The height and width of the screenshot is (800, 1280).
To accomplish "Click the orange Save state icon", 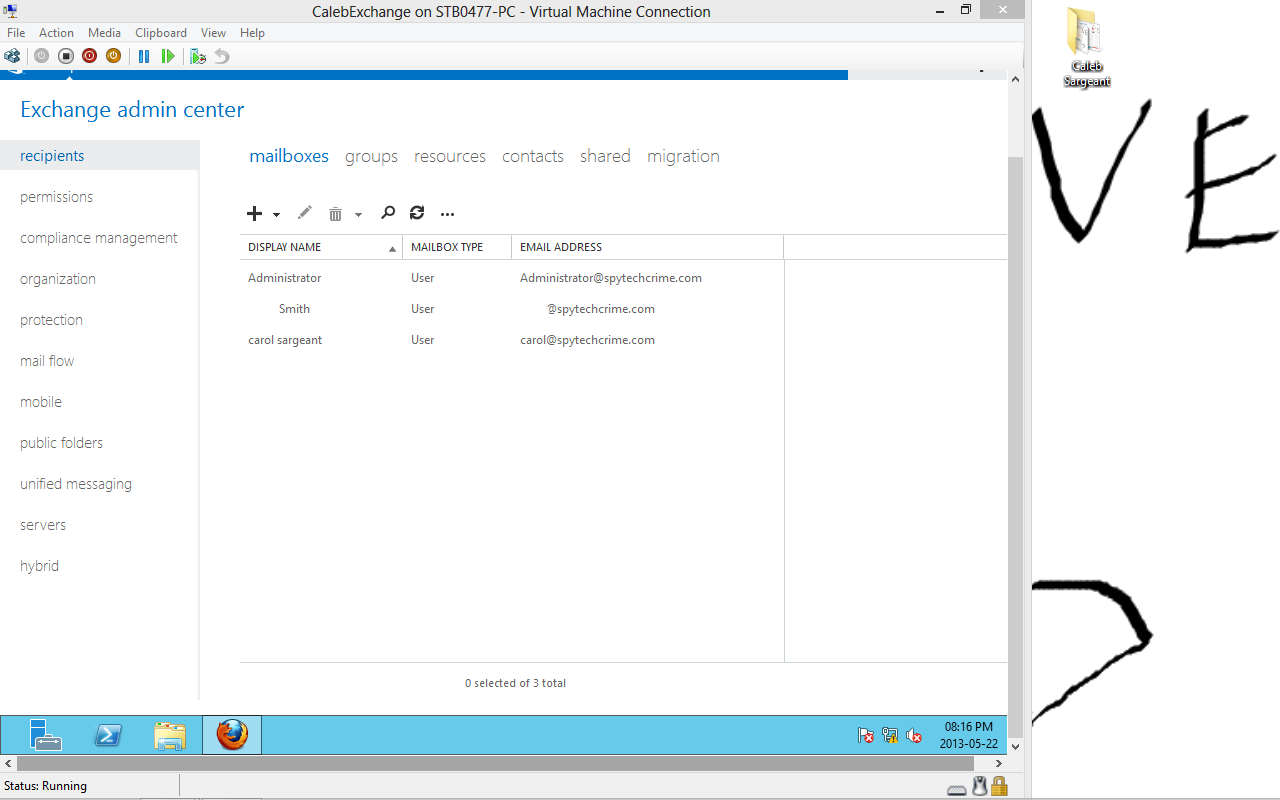I will pos(113,56).
